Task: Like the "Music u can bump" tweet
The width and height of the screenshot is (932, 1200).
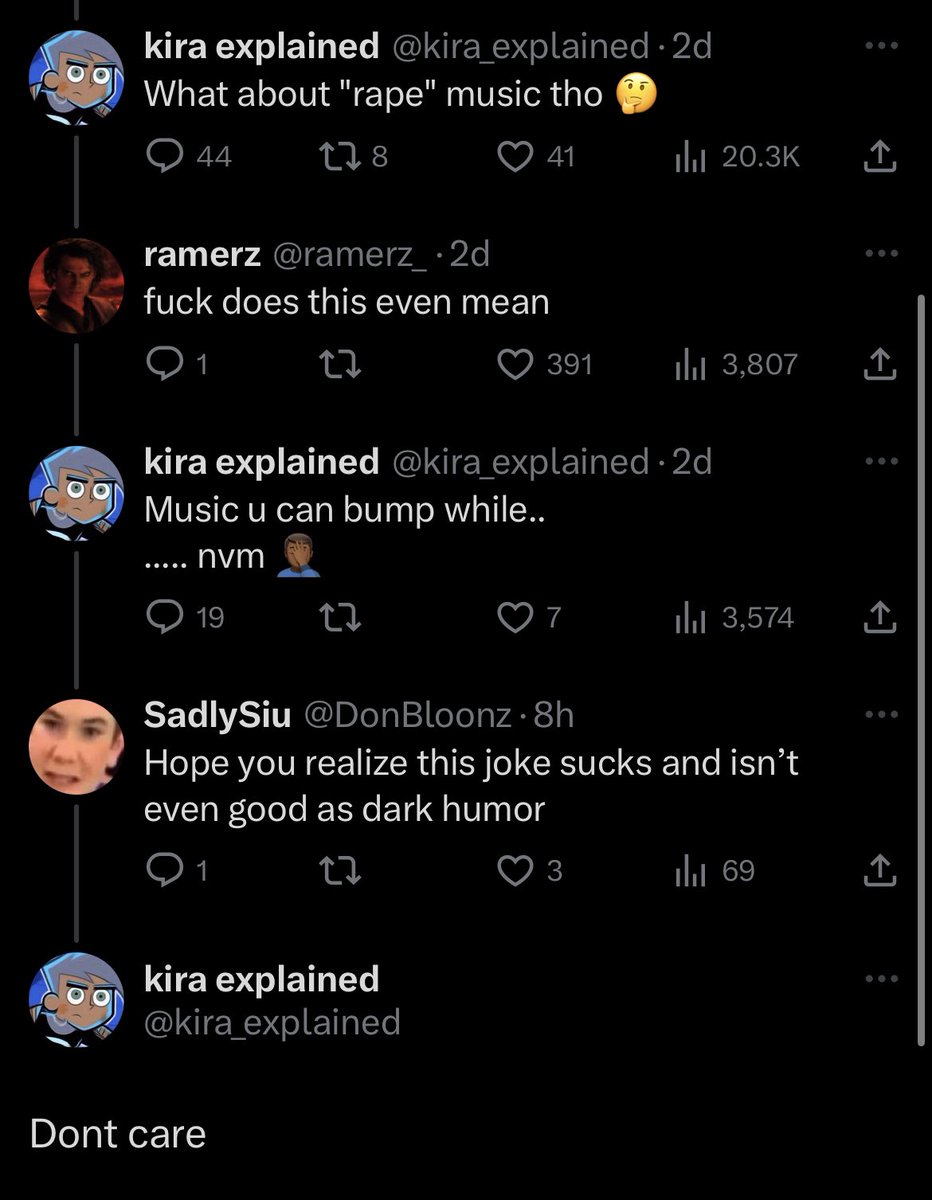Action: tap(527, 618)
